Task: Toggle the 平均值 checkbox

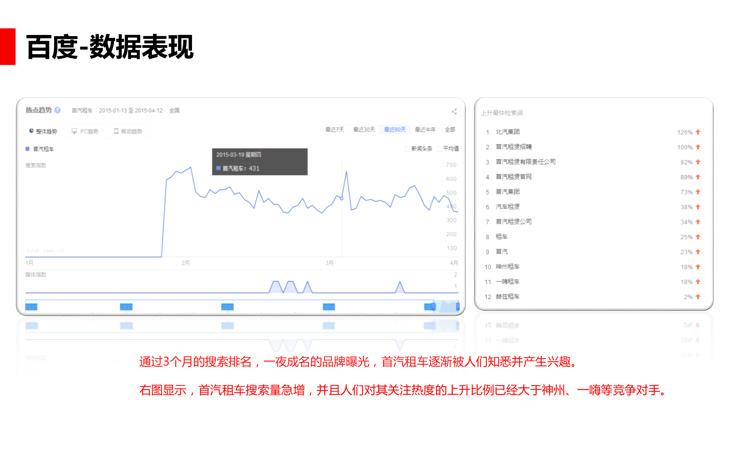Action: [x=439, y=149]
